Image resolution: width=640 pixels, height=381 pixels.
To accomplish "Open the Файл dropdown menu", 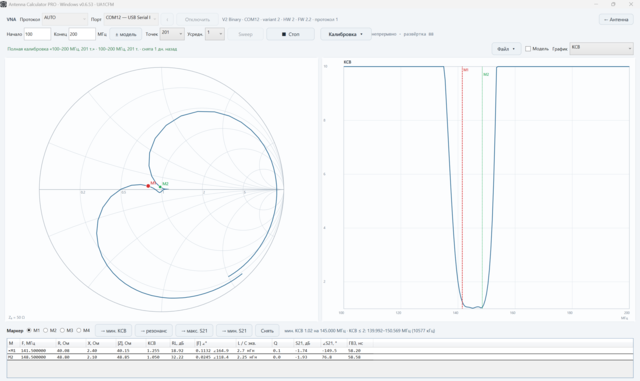I will coord(506,49).
